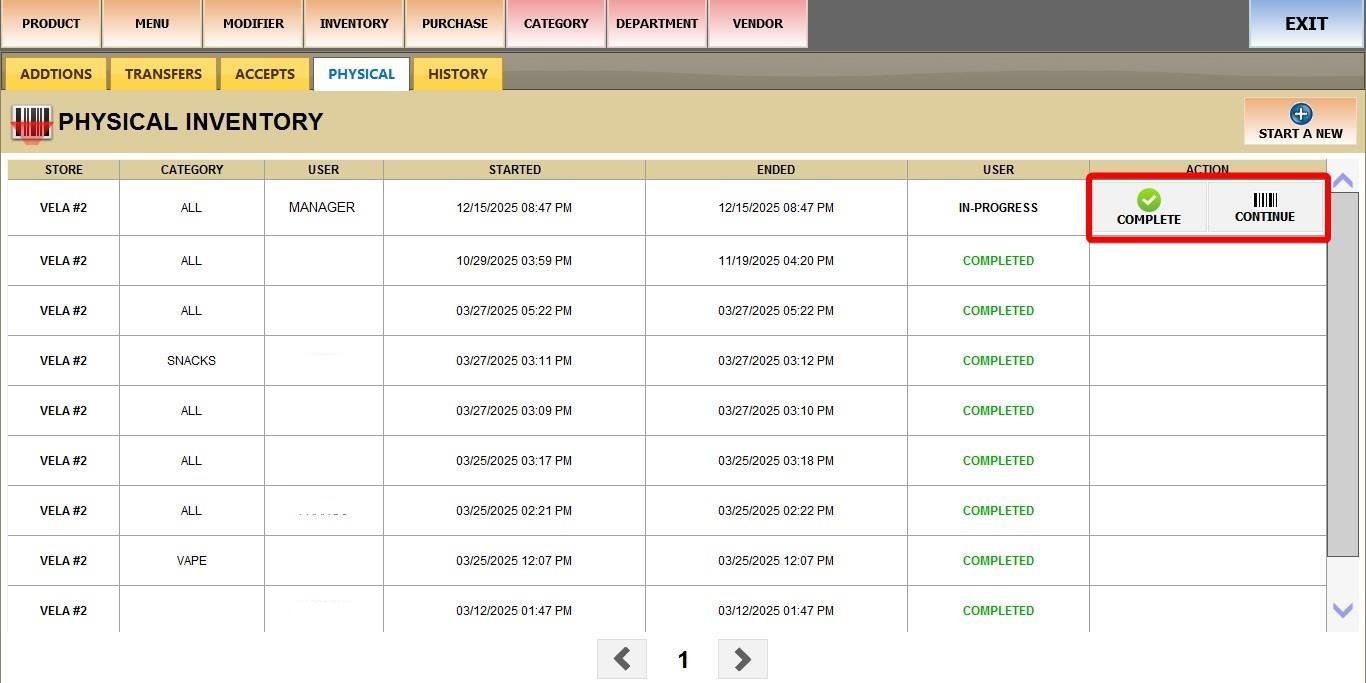Open the Addtions tab
Screen dimensions: 1366x683
pos(56,74)
